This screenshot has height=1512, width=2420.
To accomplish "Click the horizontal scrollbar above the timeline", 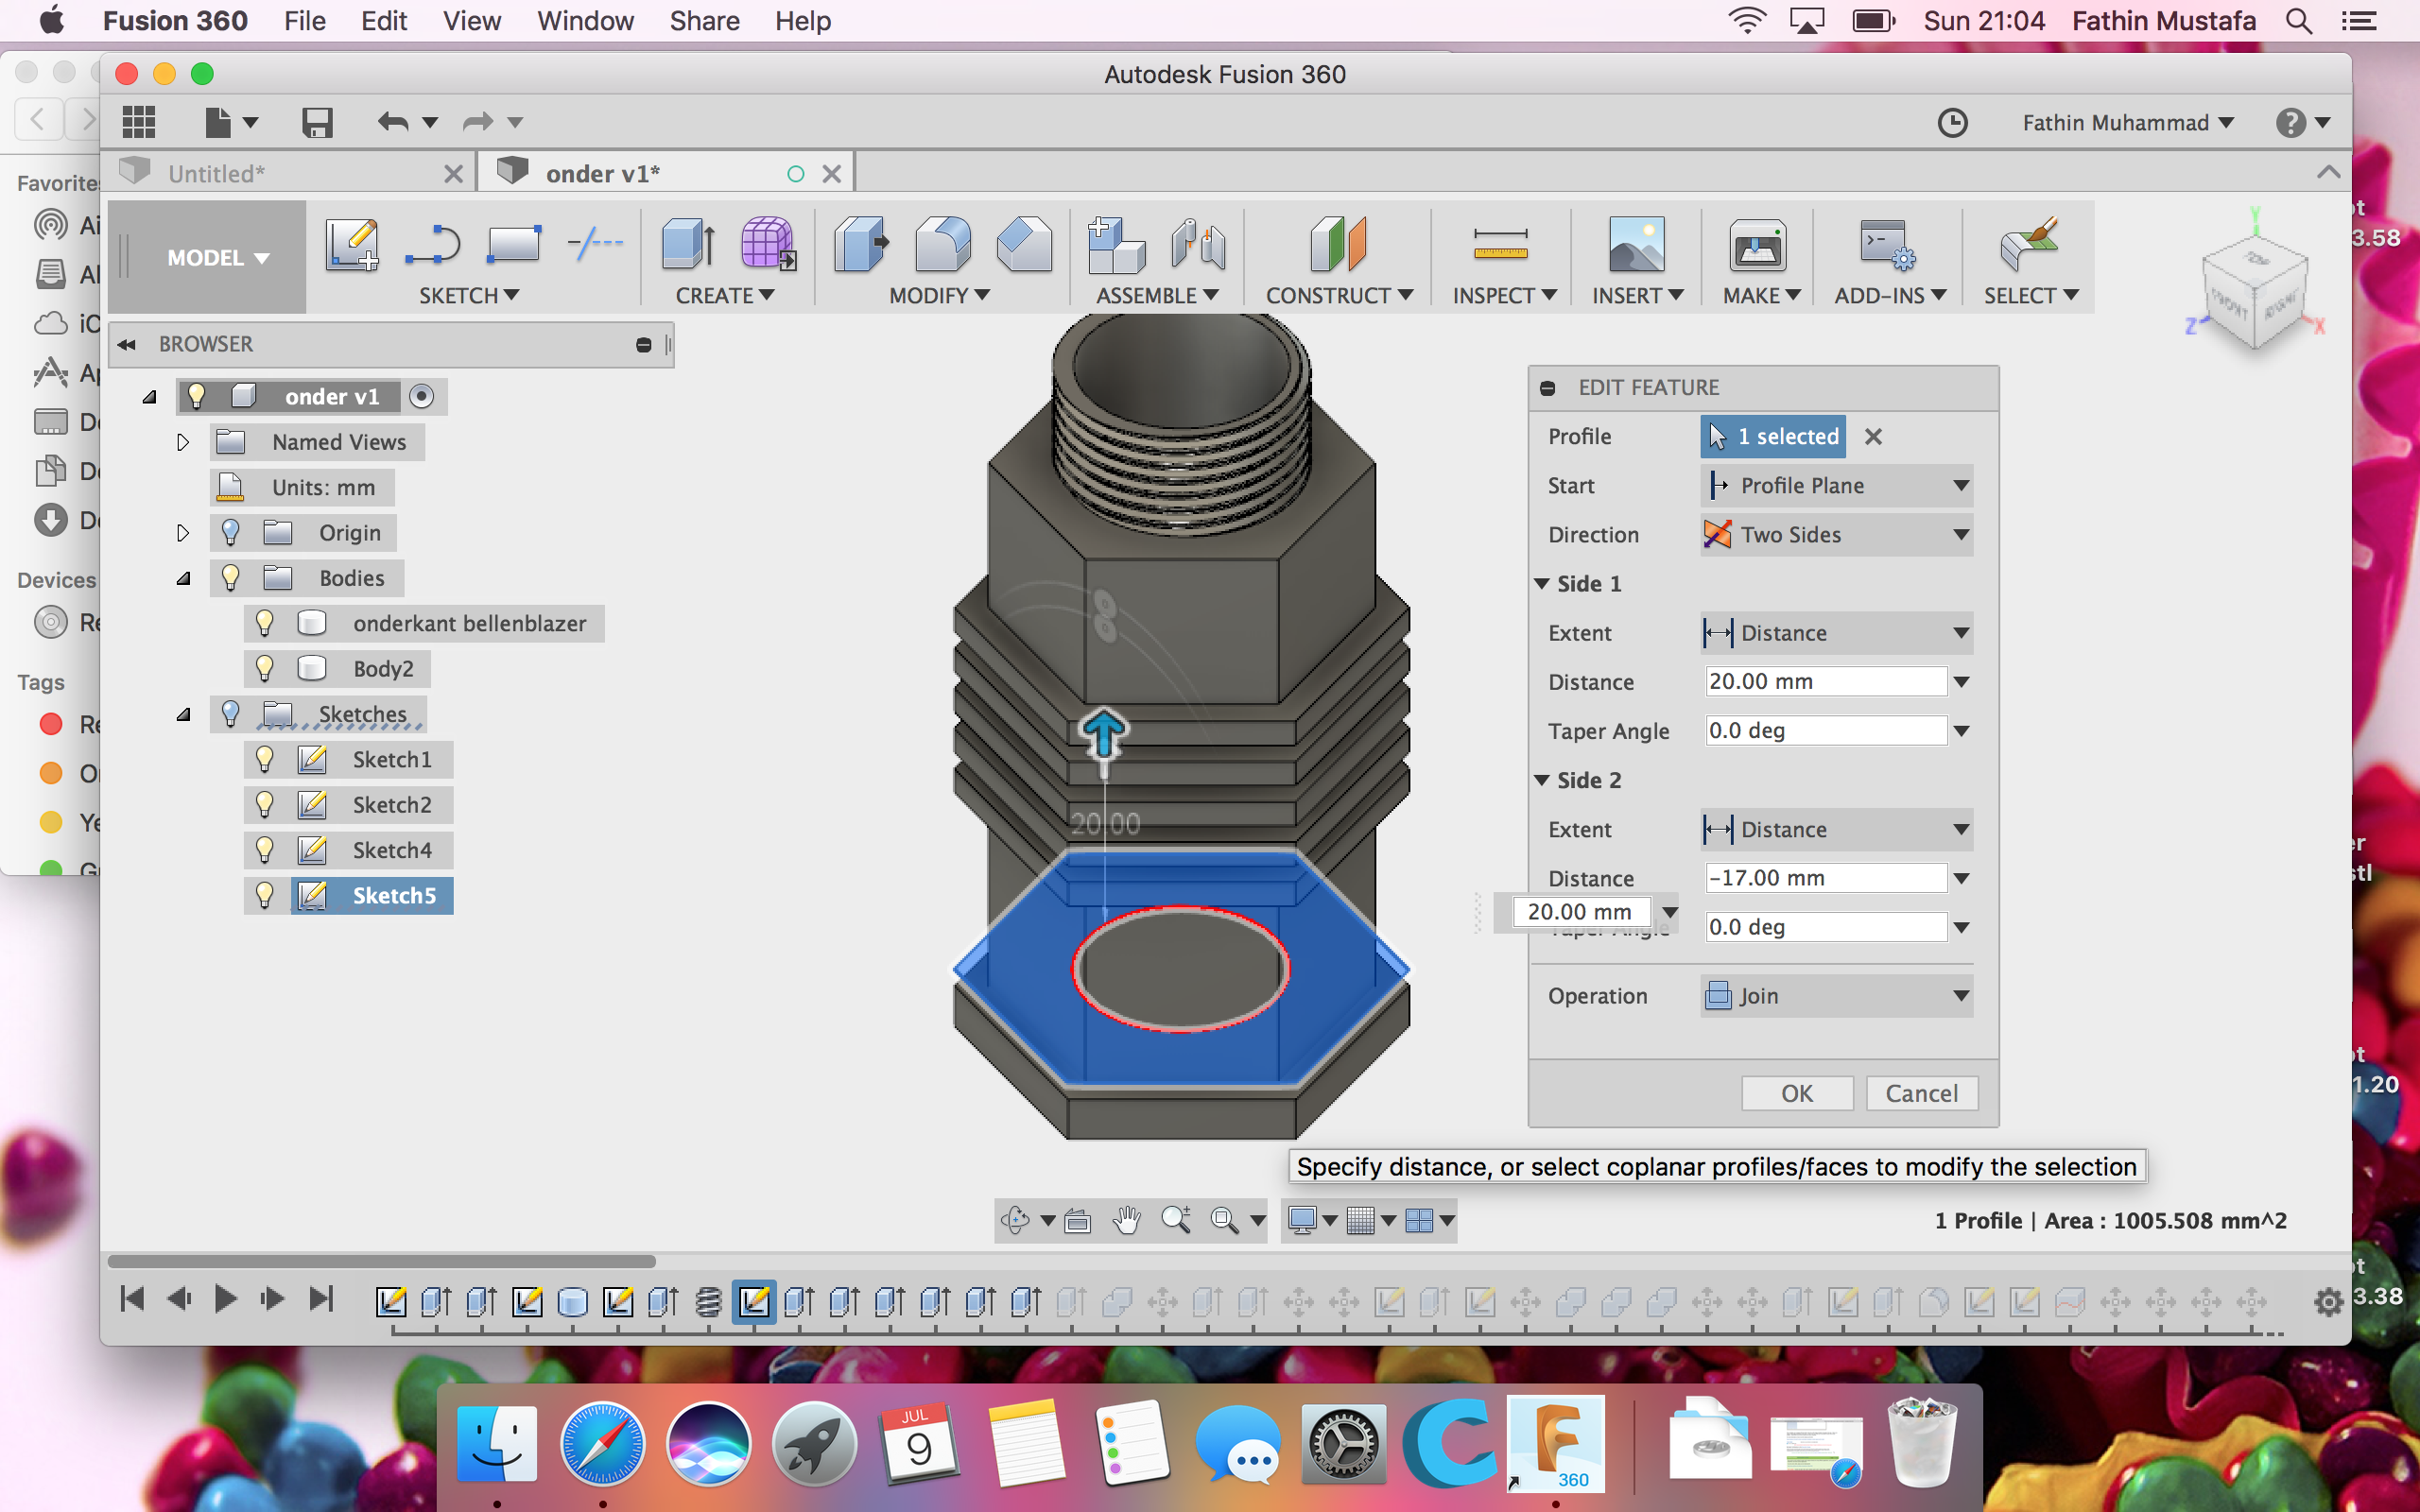I will click(x=381, y=1261).
